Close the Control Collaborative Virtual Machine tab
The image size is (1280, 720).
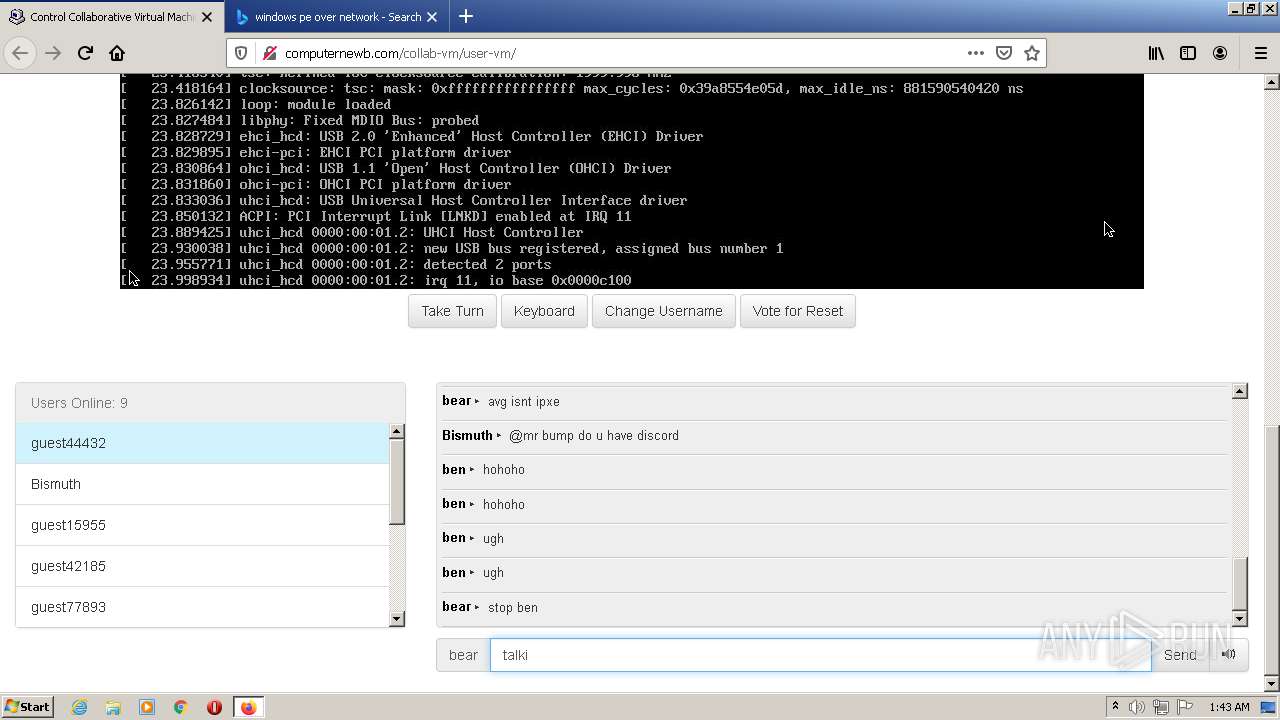click(208, 17)
